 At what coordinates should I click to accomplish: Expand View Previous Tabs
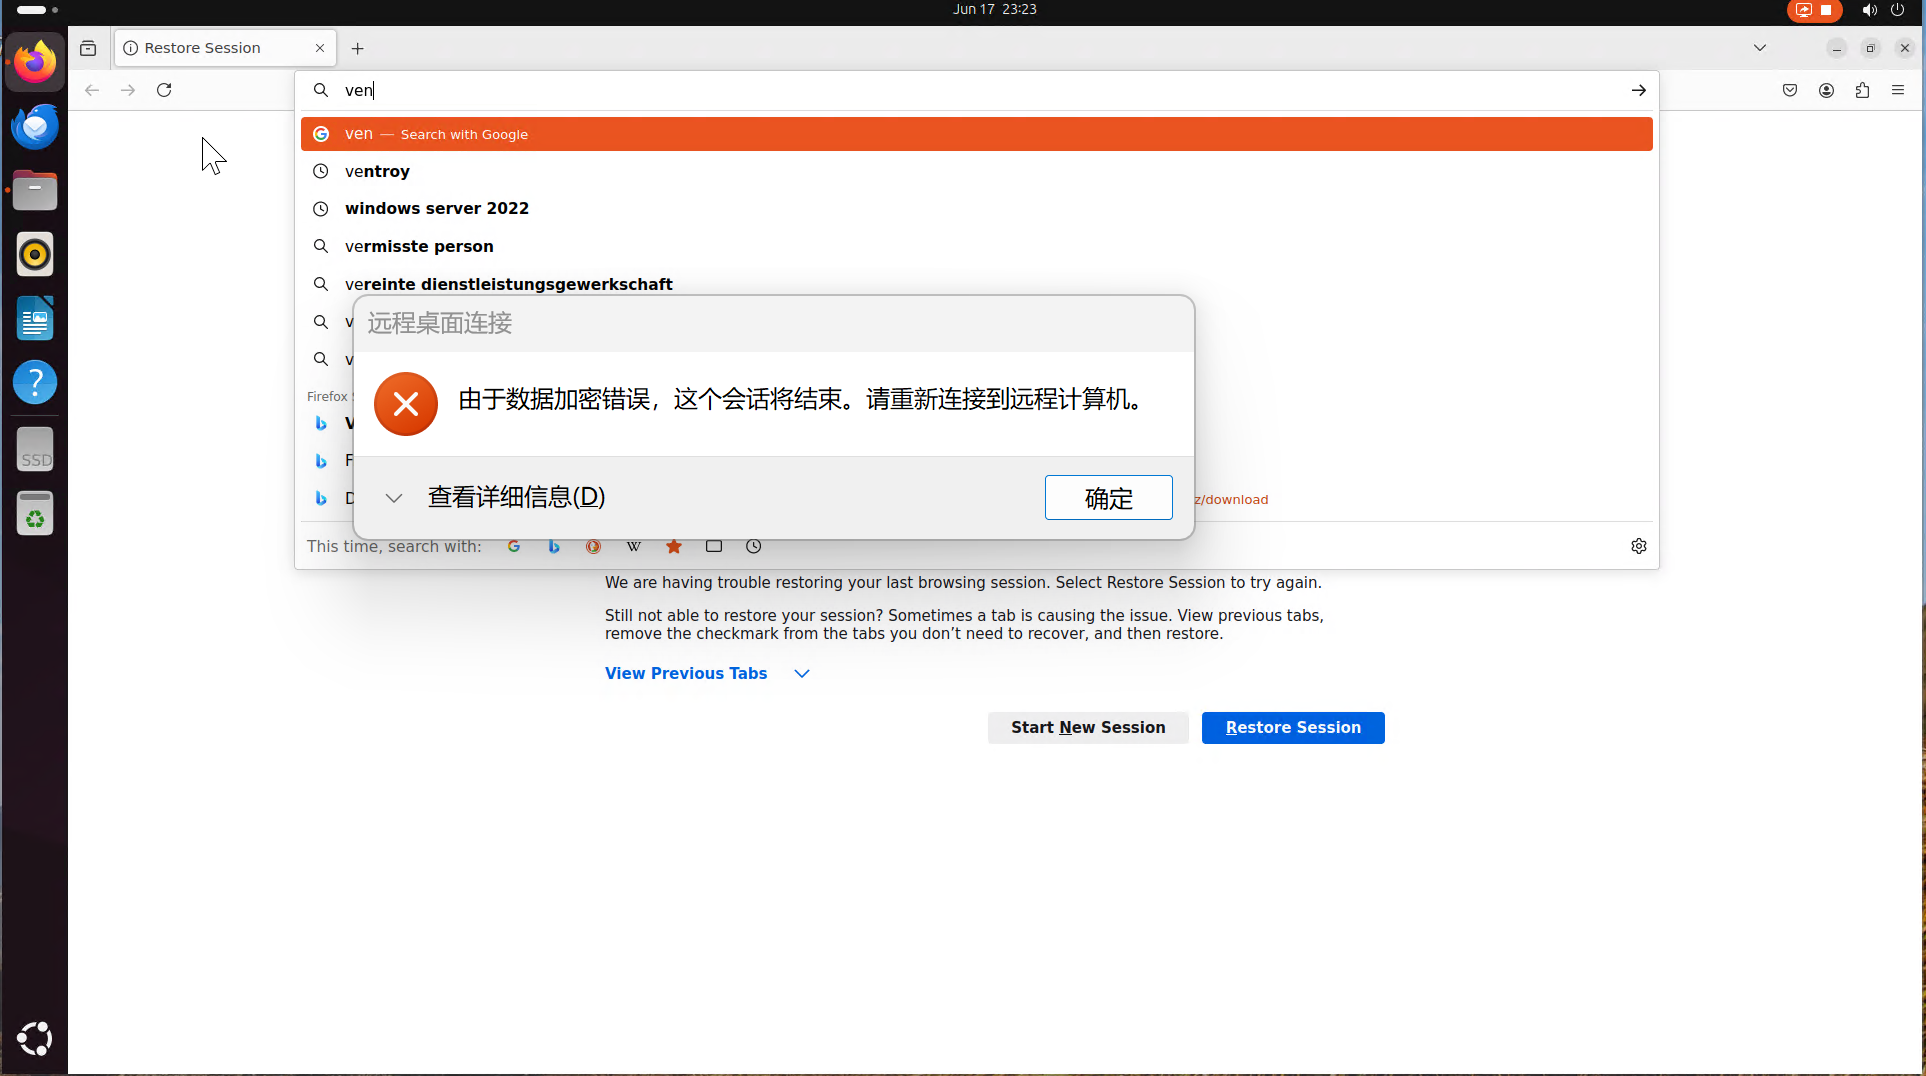pos(706,673)
